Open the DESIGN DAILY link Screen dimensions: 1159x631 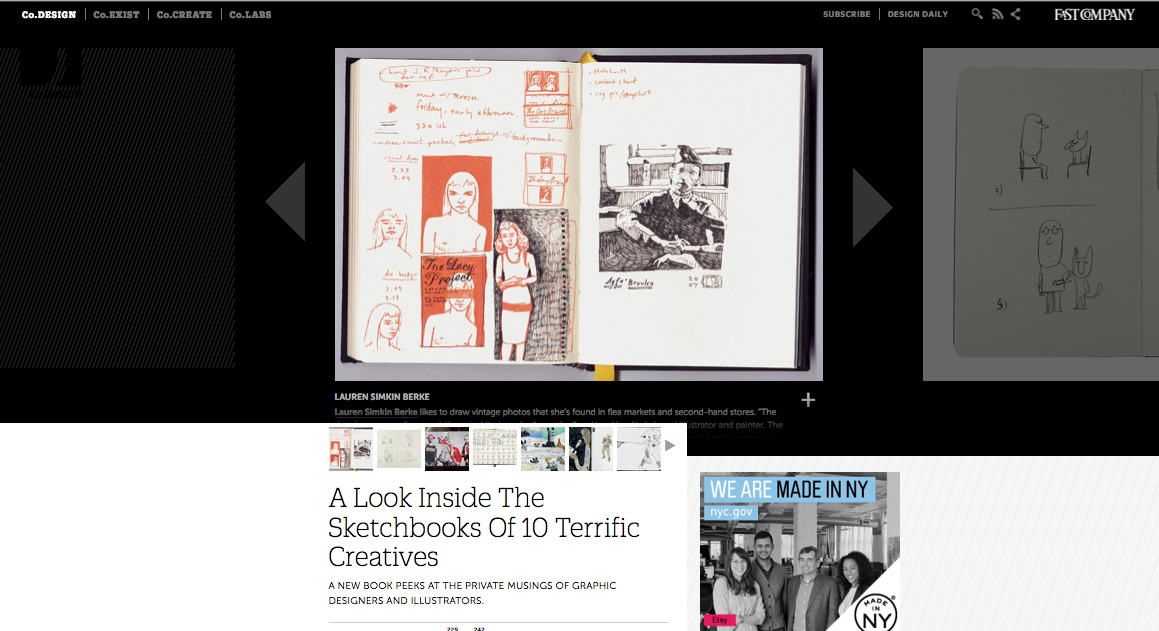(917, 14)
